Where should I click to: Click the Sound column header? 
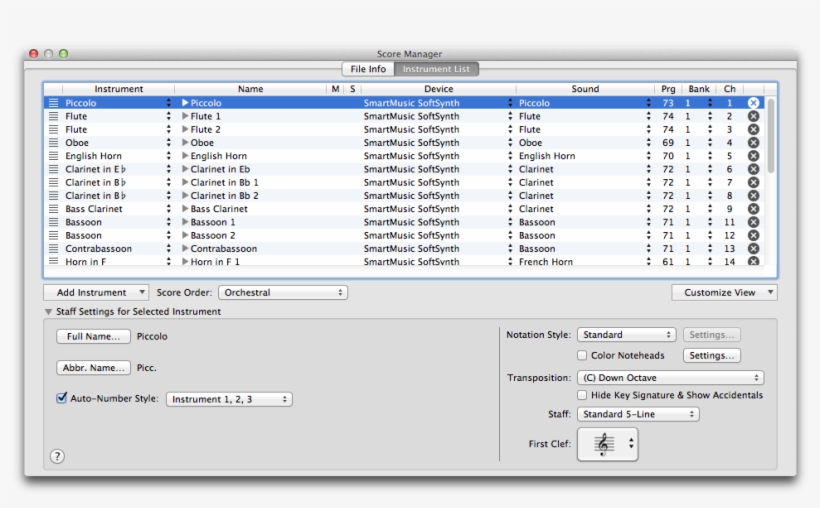(585, 89)
